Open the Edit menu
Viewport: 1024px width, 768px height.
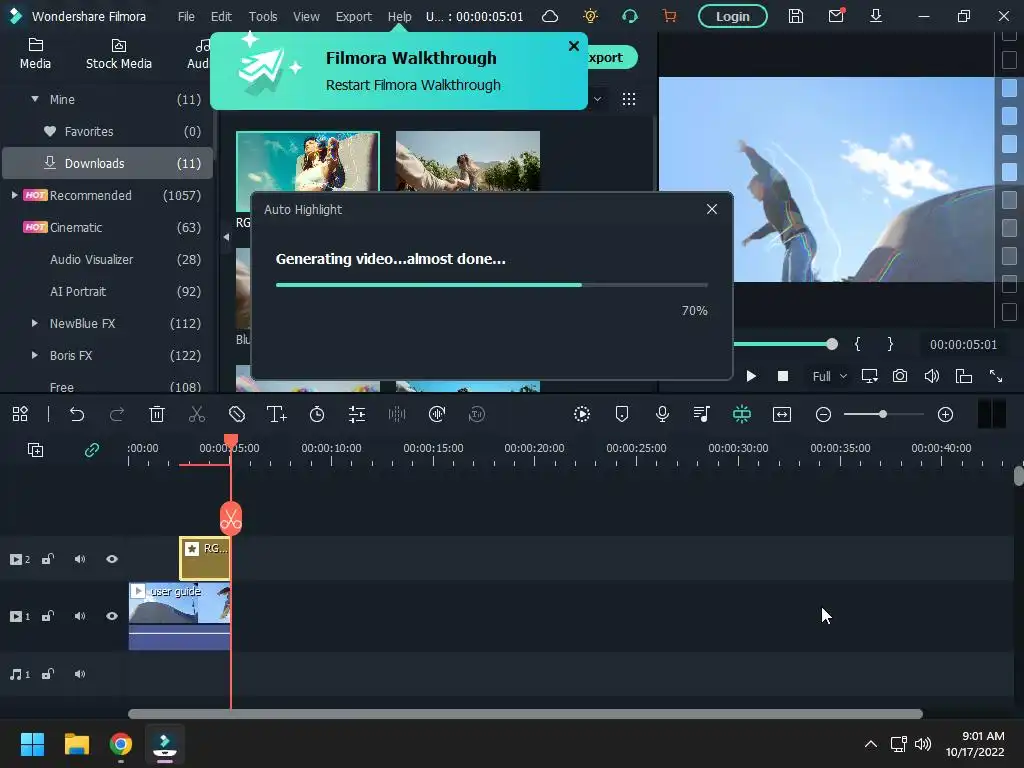click(221, 16)
